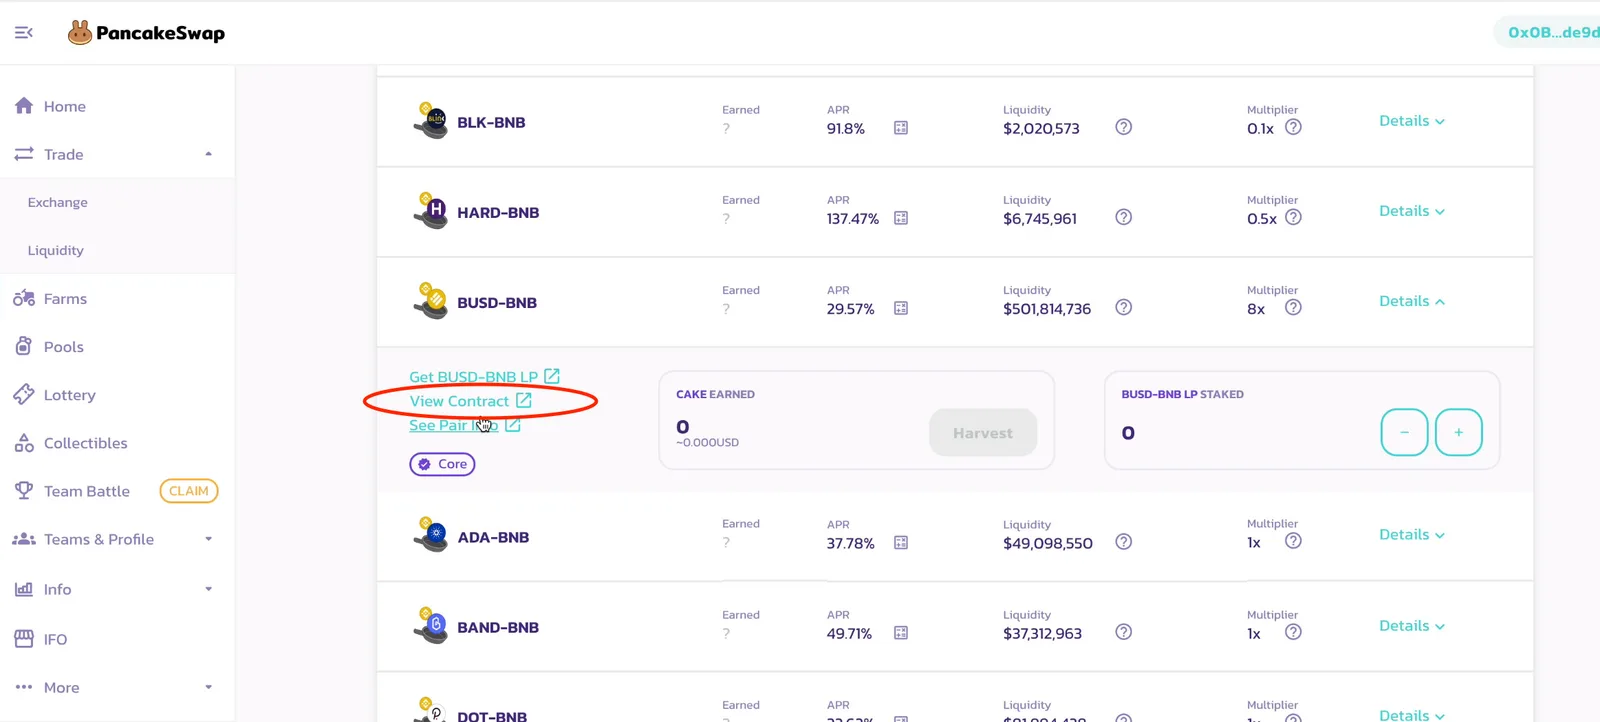
Task: Expand Details for BAND-BNB farm
Action: tap(1412, 626)
